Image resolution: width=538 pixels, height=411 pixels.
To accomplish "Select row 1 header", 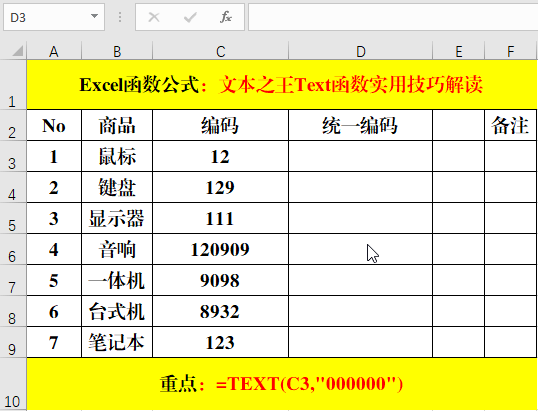I will point(13,85).
